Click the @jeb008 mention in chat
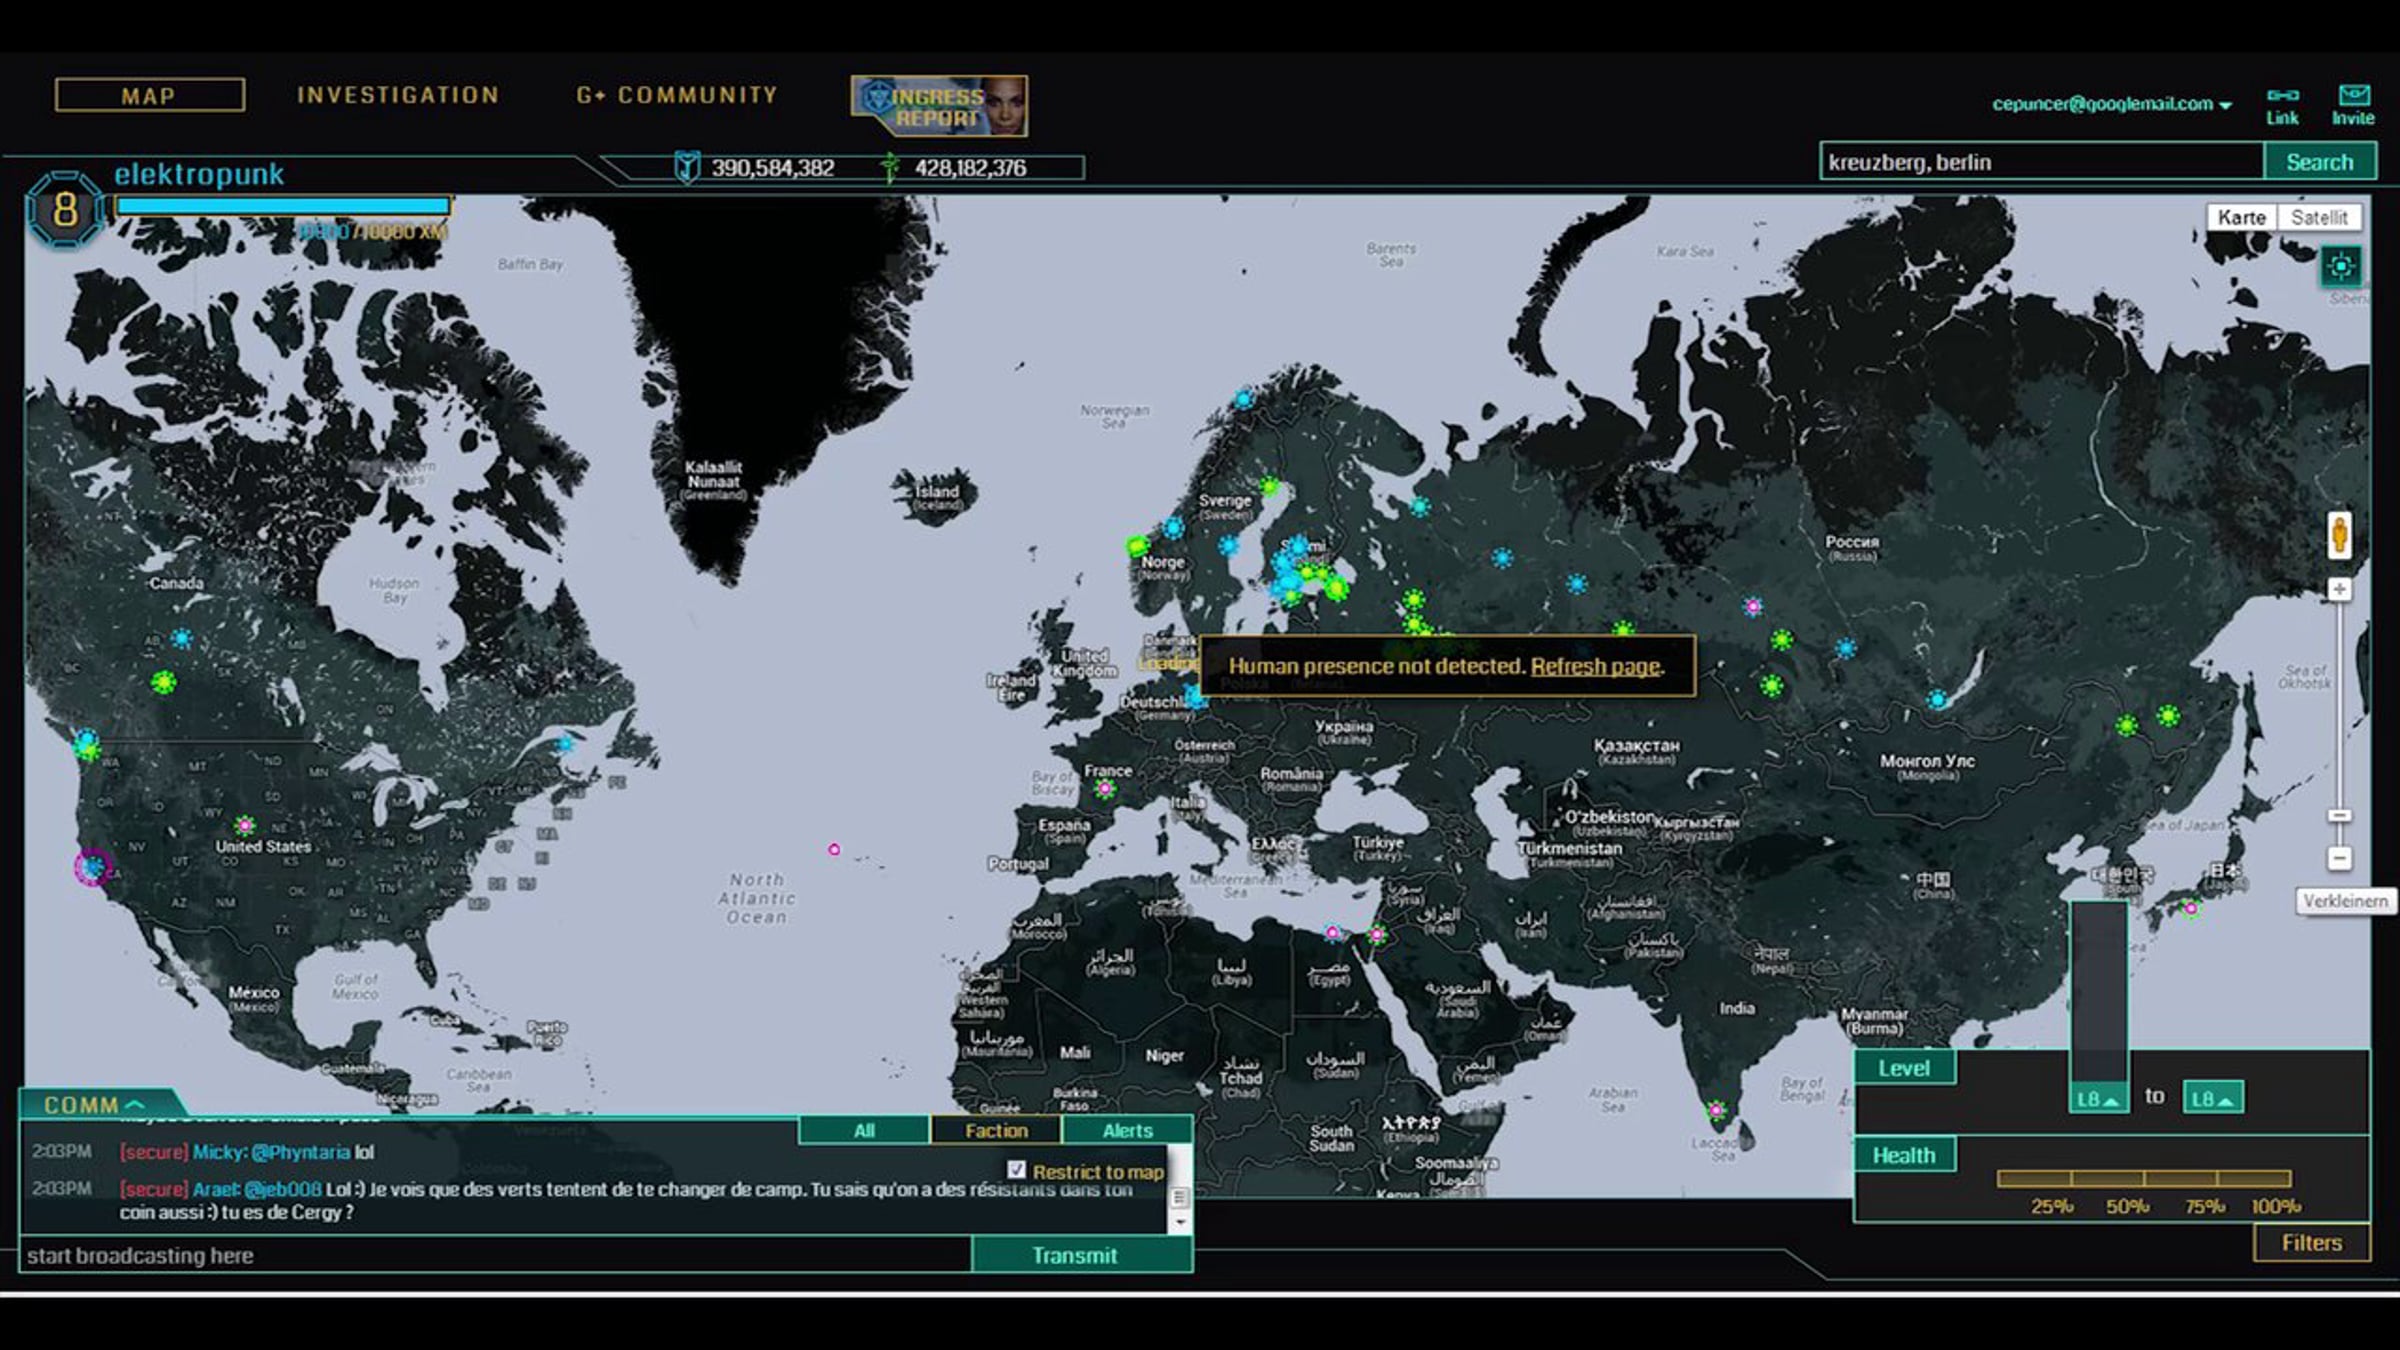The image size is (2400, 1350). click(x=283, y=1189)
